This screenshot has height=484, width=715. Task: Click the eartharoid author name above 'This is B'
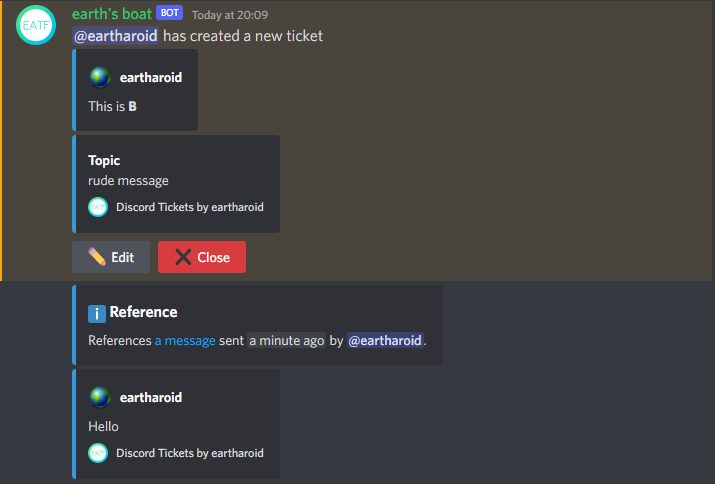tap(150, 77)
